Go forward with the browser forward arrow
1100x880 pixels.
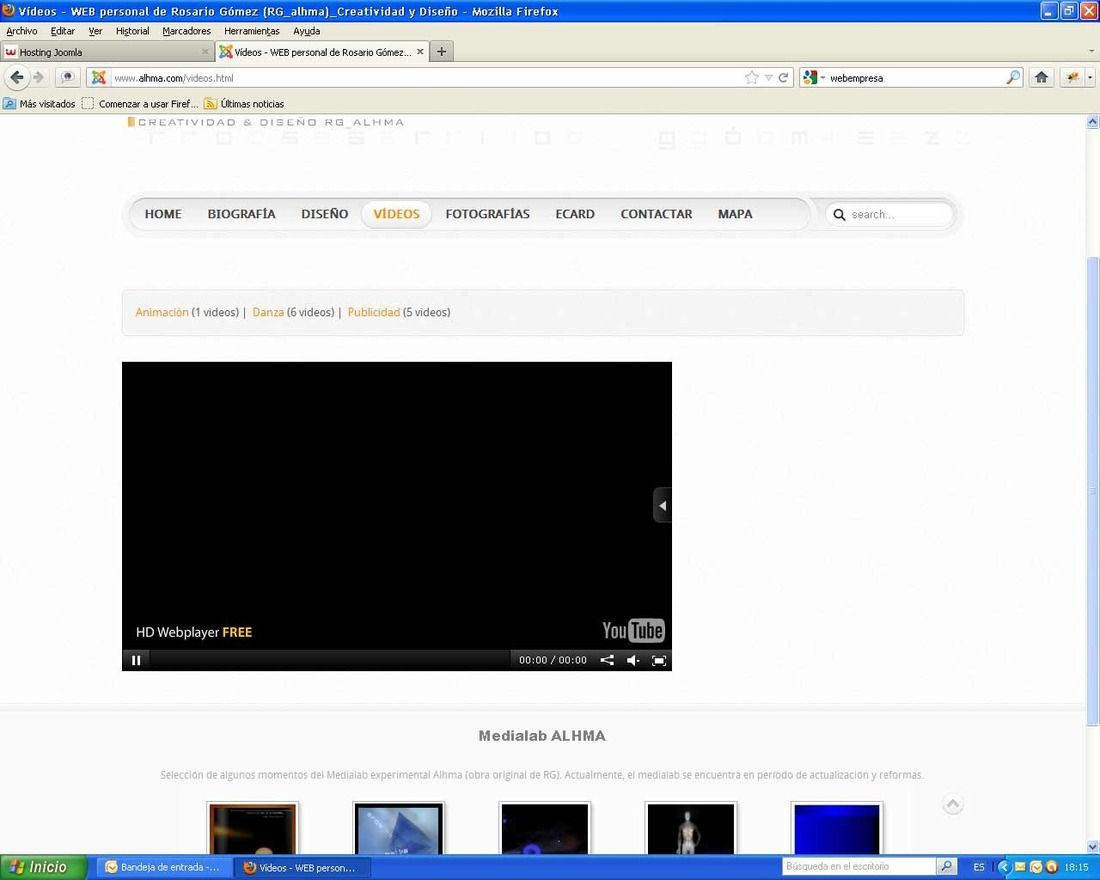39,77
